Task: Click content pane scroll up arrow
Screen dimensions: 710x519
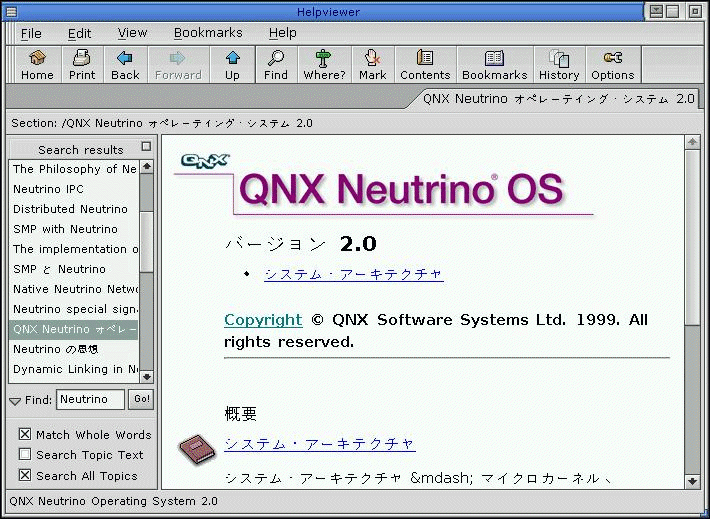Action: (x=691, y=143)
